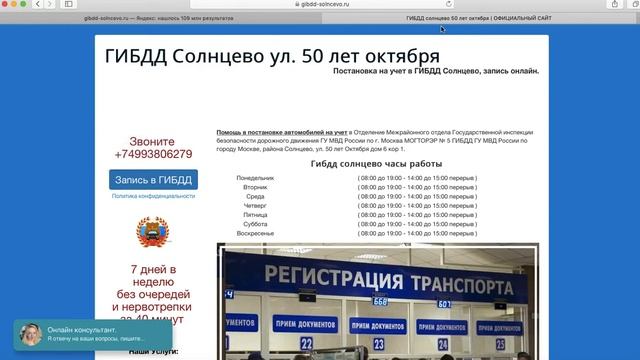The height and width of the screenshot is (360, 640).
Task: Click the Запись в ГИБДД button
Action: pos(153,180)
